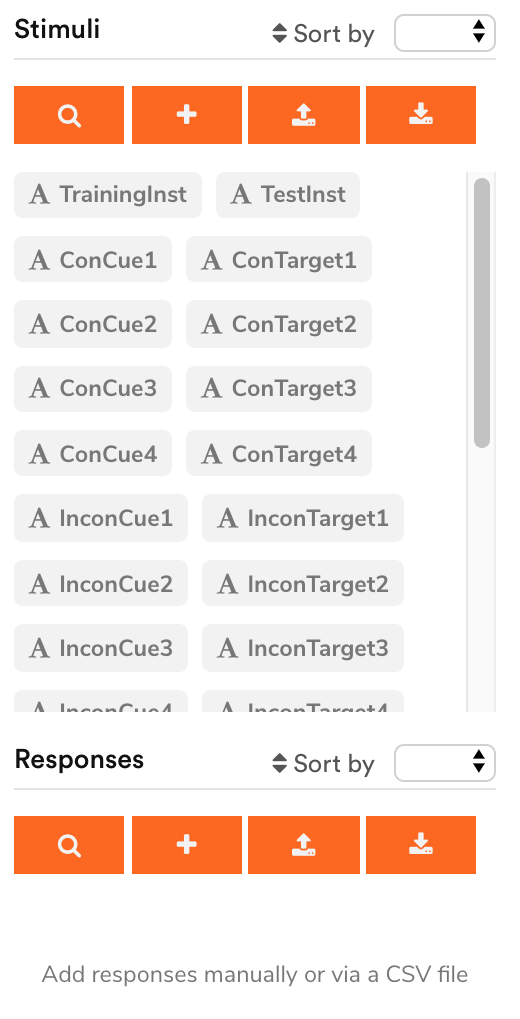The height and width of the screenshot is (1019, 520).
Task: Upload responses CSV via upload icon
Action: click(304, 845)
